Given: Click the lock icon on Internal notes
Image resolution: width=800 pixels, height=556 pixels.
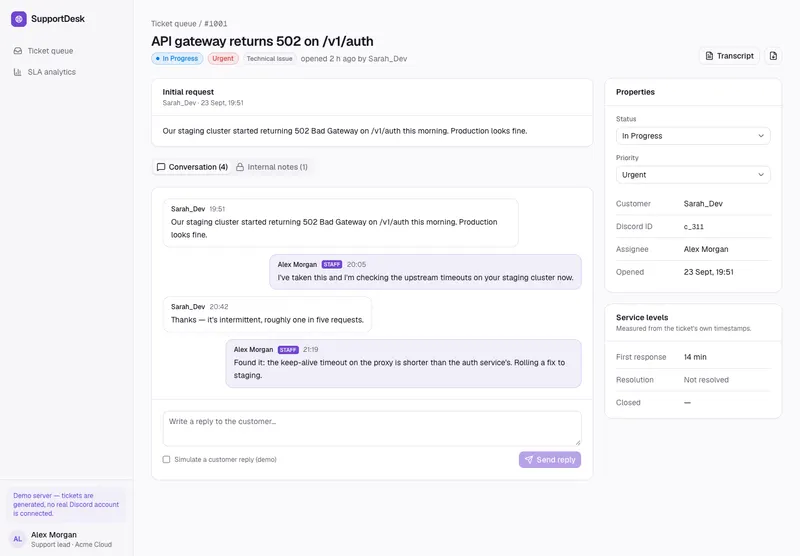Looking at the screenshot, I should (x=240, y=167).
